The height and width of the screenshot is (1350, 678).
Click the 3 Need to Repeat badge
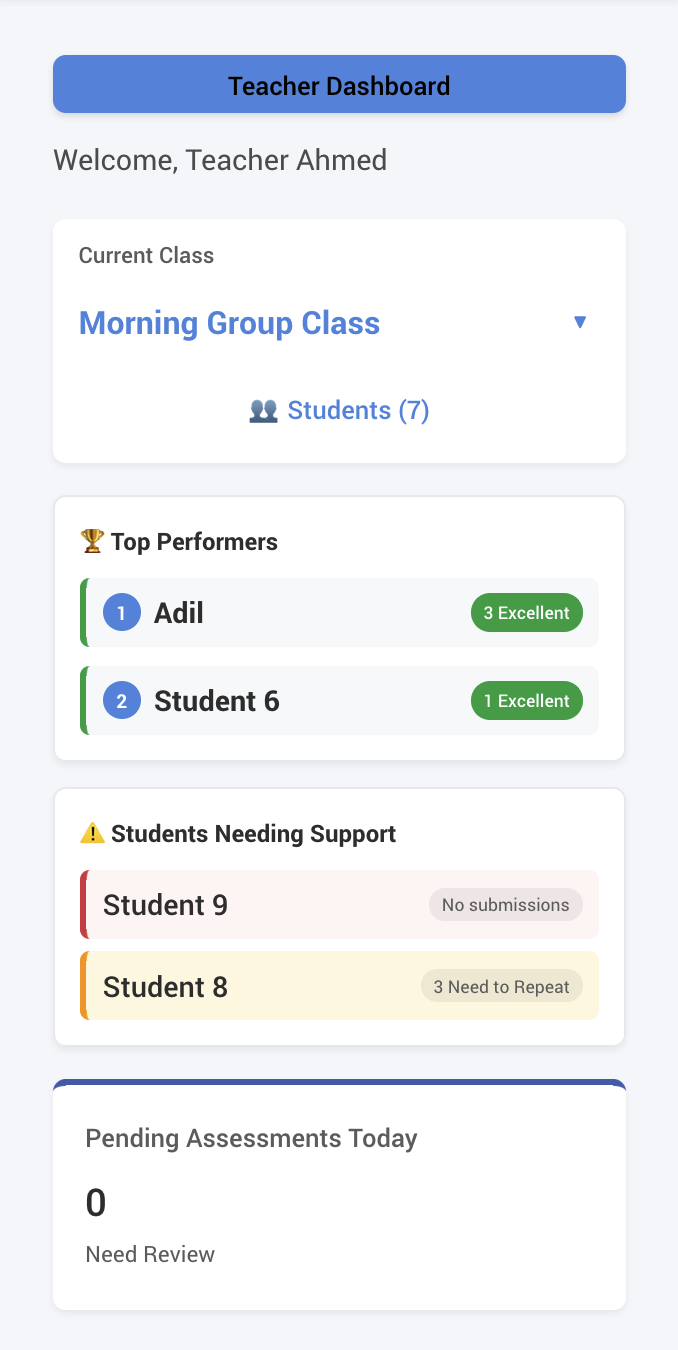pyautogui.click(x=501, y=986)
